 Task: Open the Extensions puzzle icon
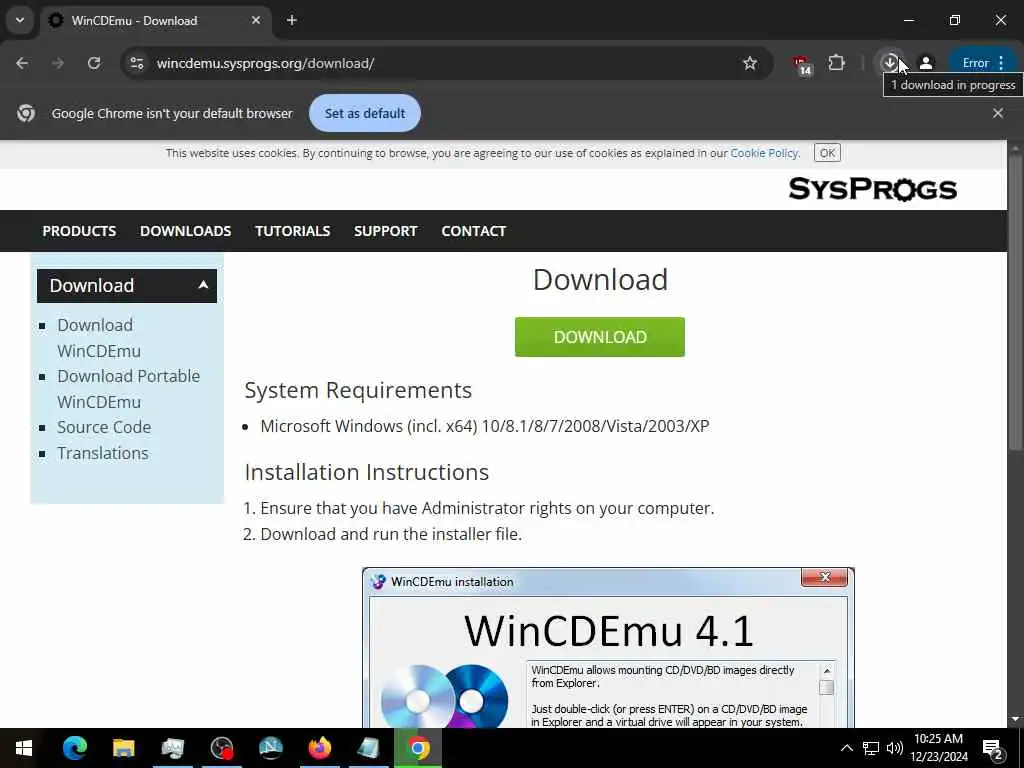tap(837, 63)
